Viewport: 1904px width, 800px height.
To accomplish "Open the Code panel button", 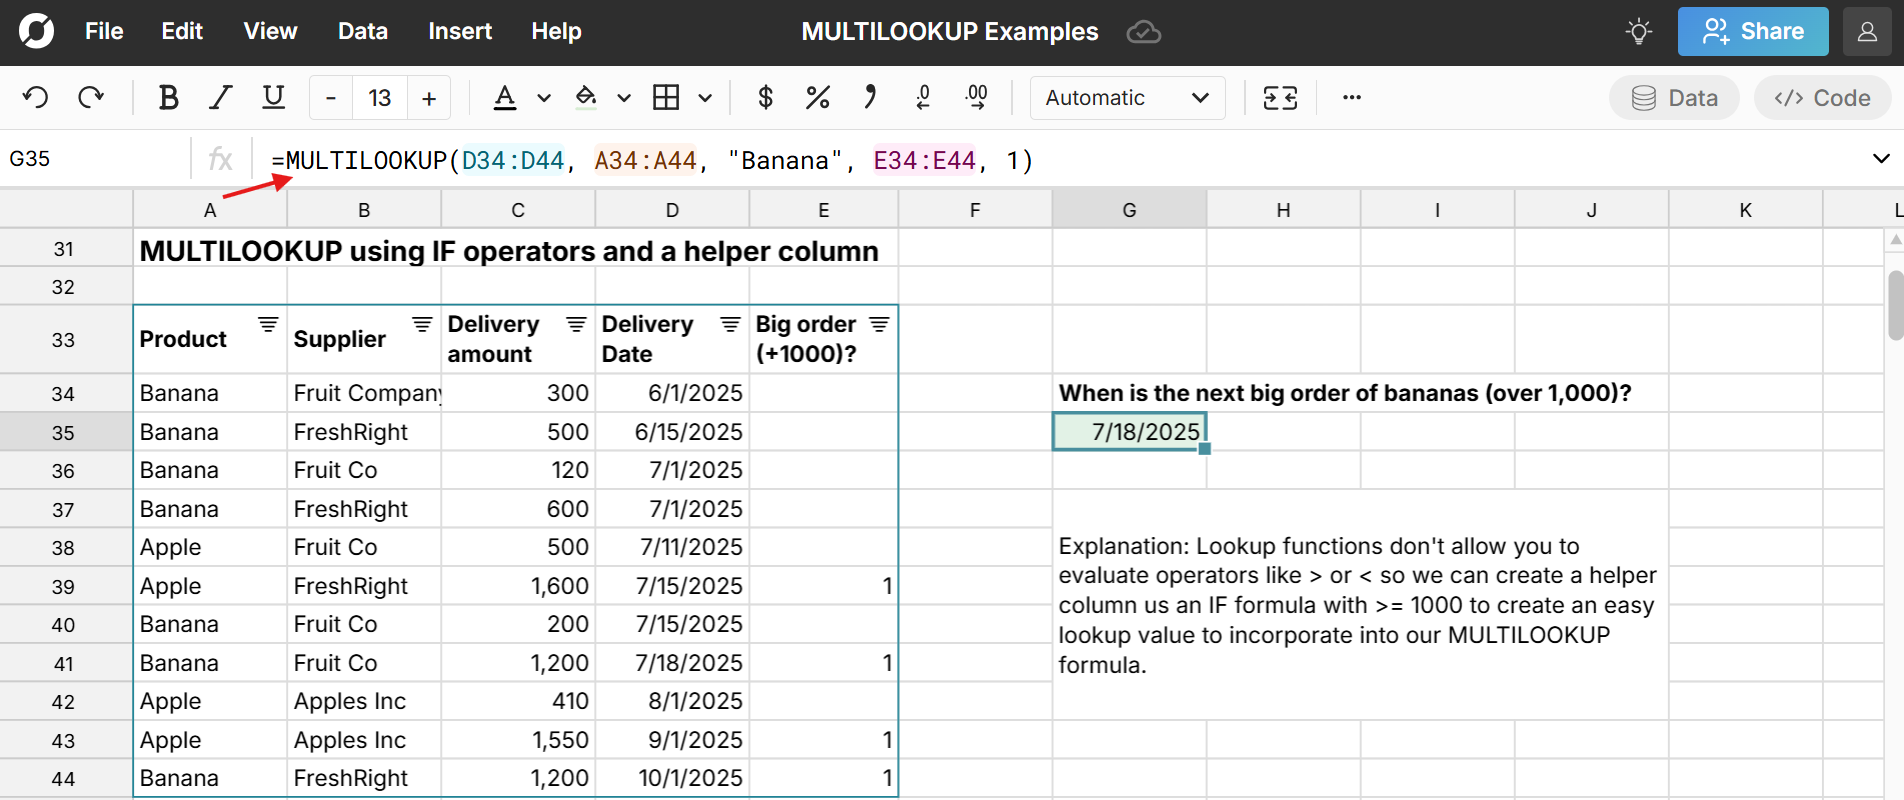I will pyautogui.click(x=1821, y=98).
